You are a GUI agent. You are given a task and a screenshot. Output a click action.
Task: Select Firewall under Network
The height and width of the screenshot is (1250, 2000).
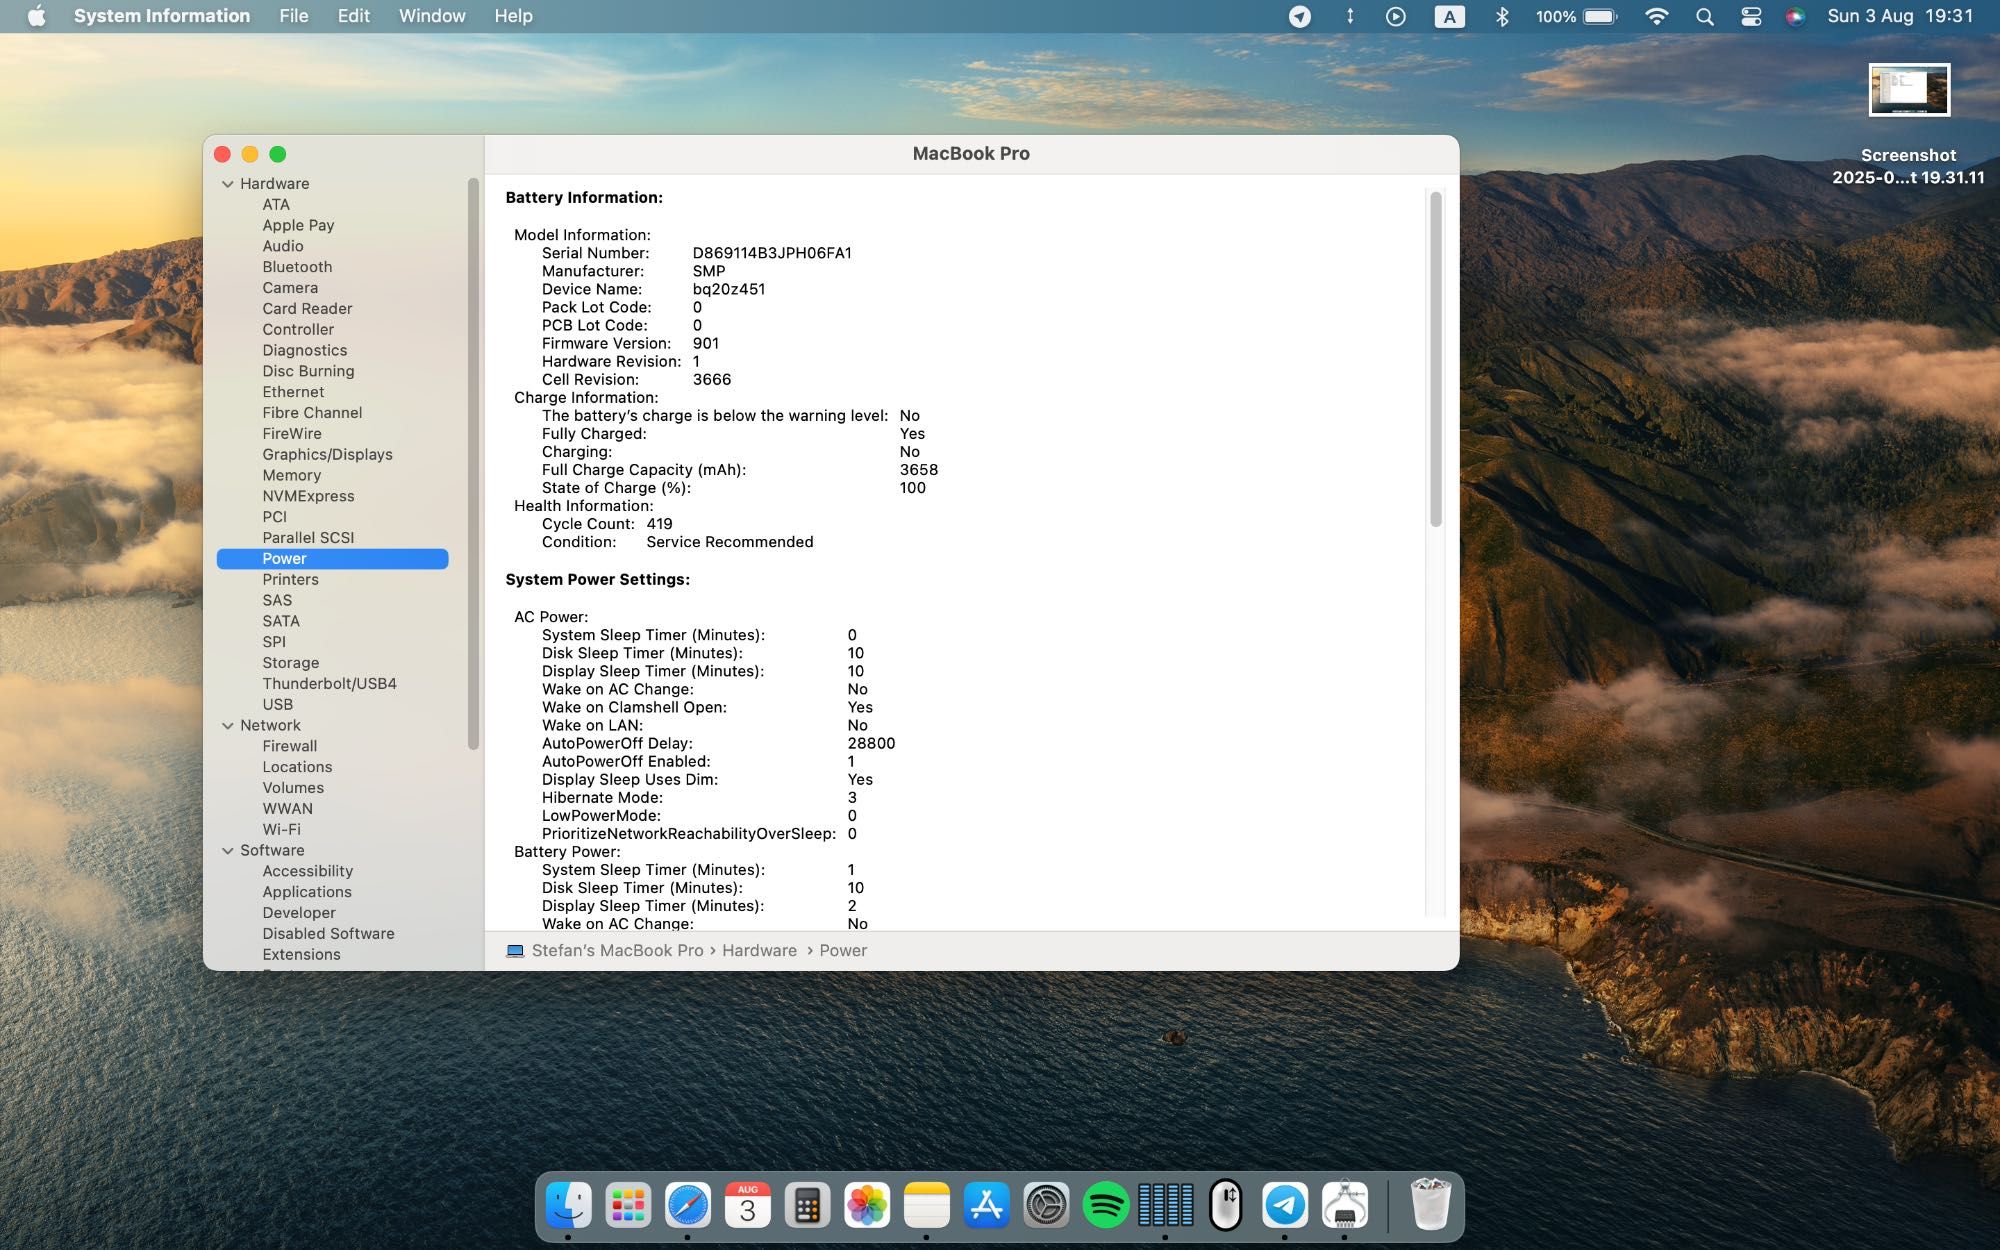[x=289, y=747]
